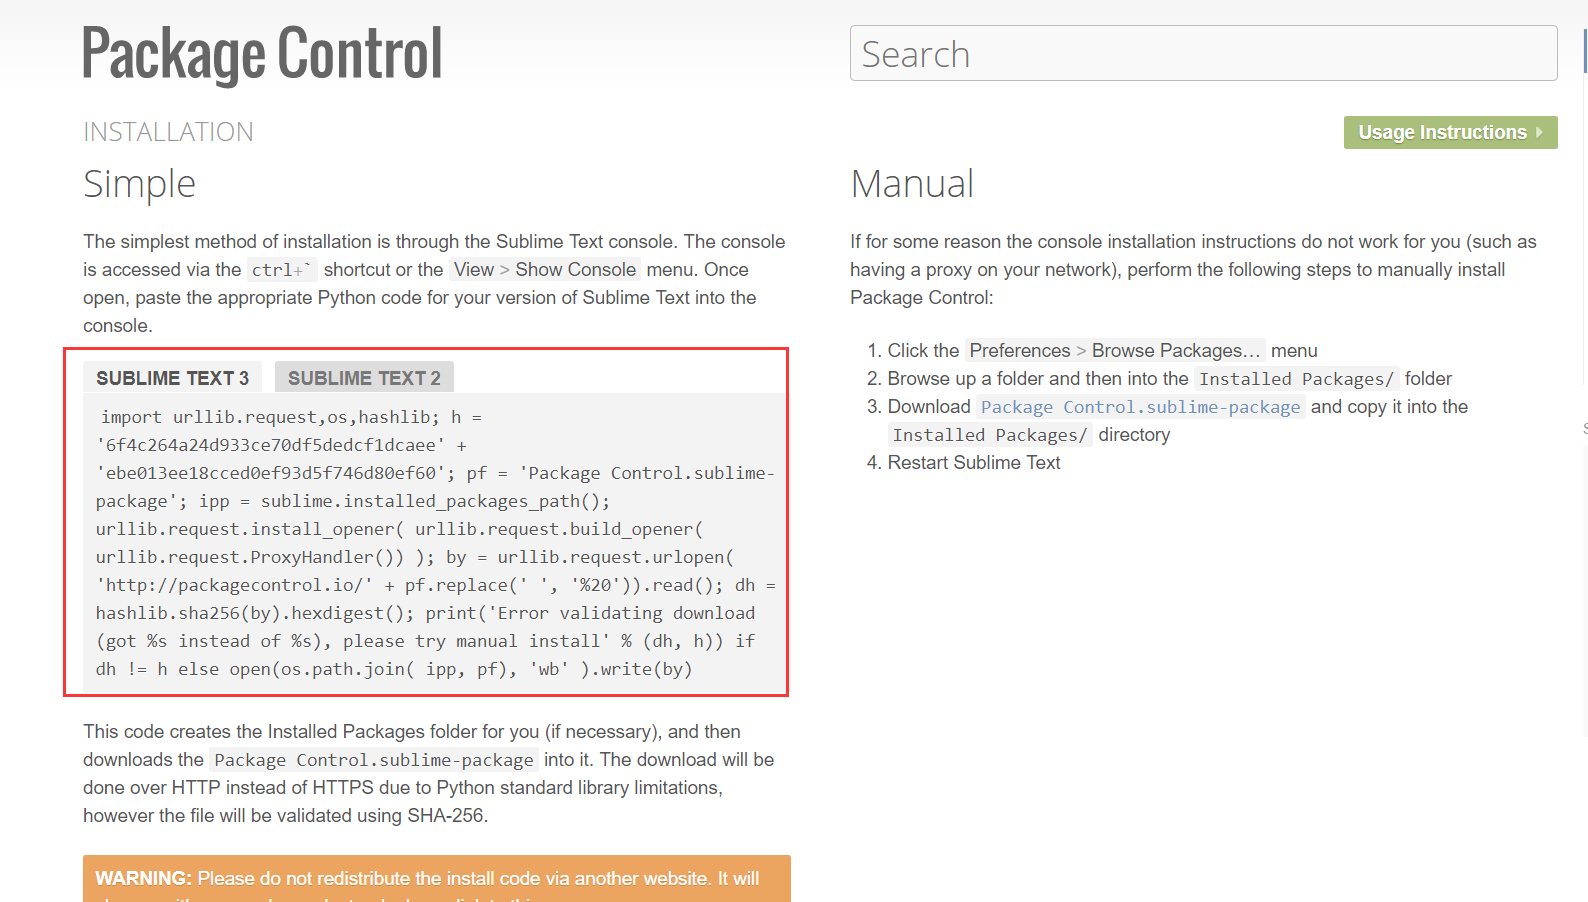Click the 'View > Show Console' menu text

(x=545, y=270)
